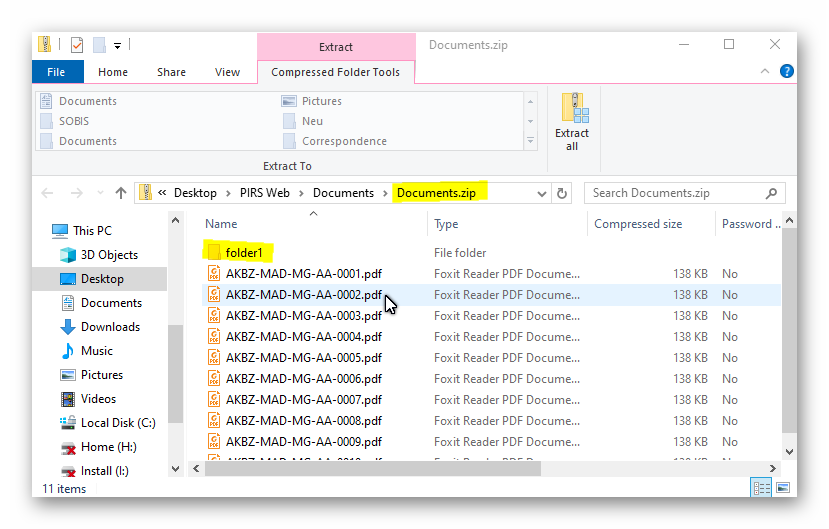Viewport: 829px width, 529px height.
Task: Select the Install (I:) network drive
Action: click(x=94, y=471)
